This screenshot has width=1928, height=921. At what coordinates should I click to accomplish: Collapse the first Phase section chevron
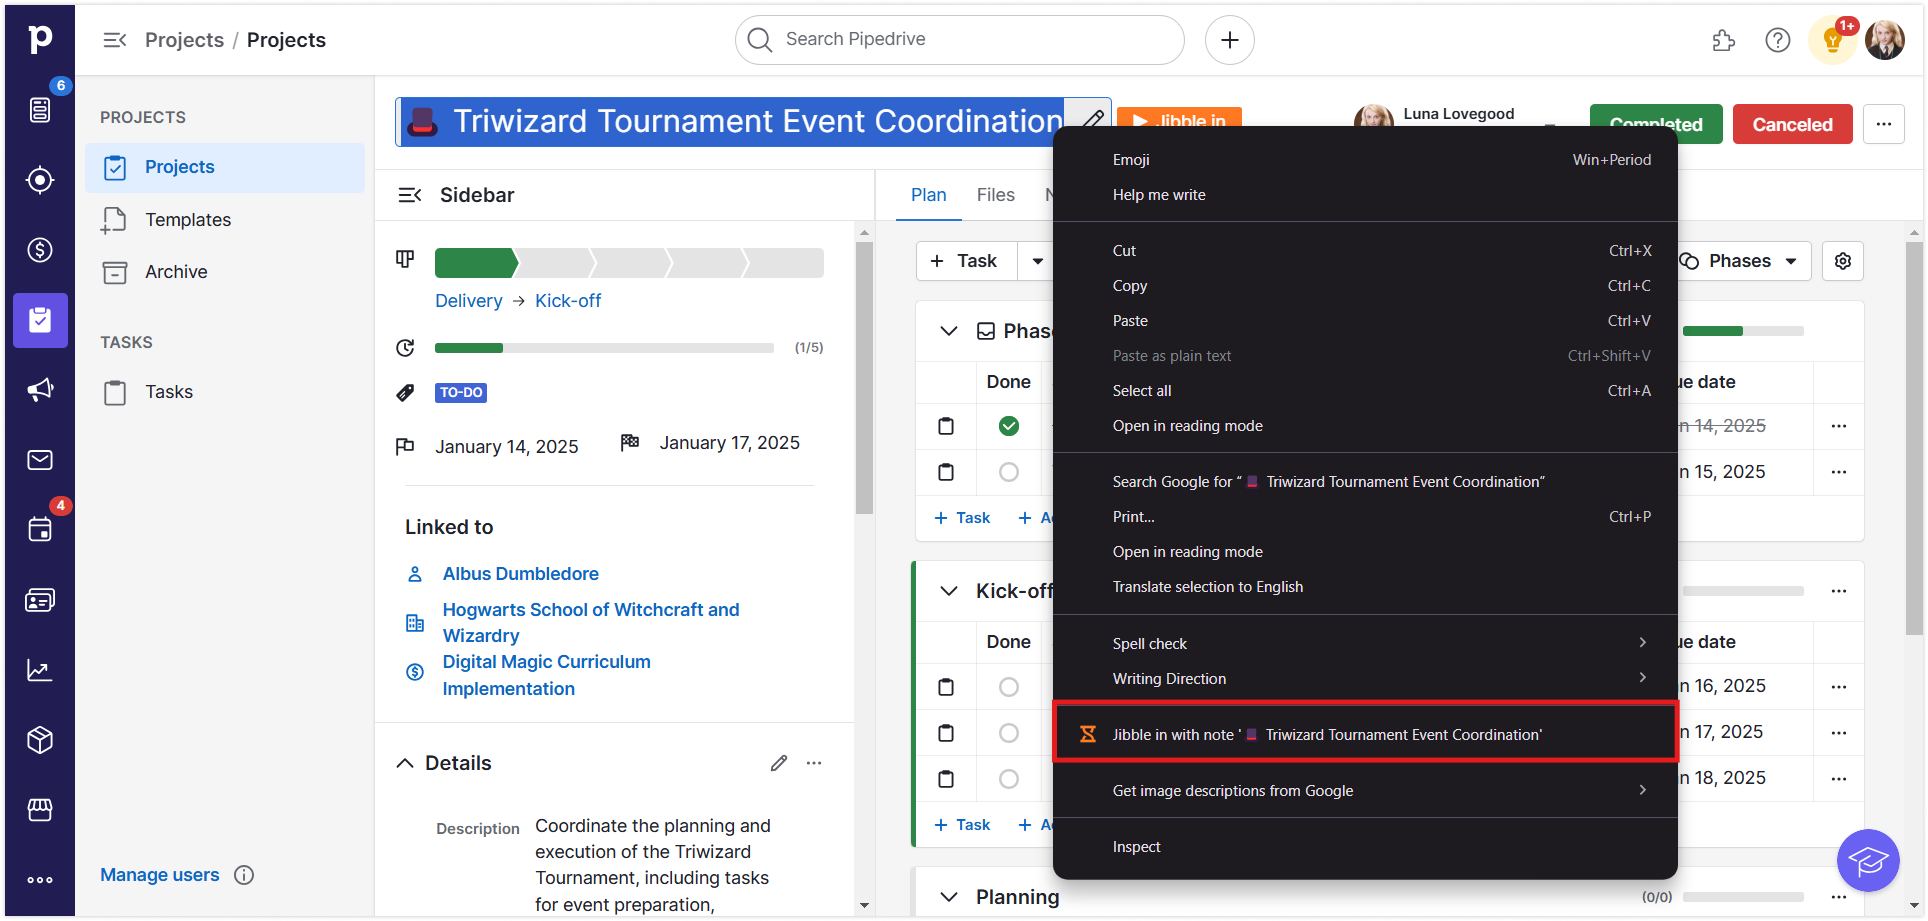click(x=949, y=331)
